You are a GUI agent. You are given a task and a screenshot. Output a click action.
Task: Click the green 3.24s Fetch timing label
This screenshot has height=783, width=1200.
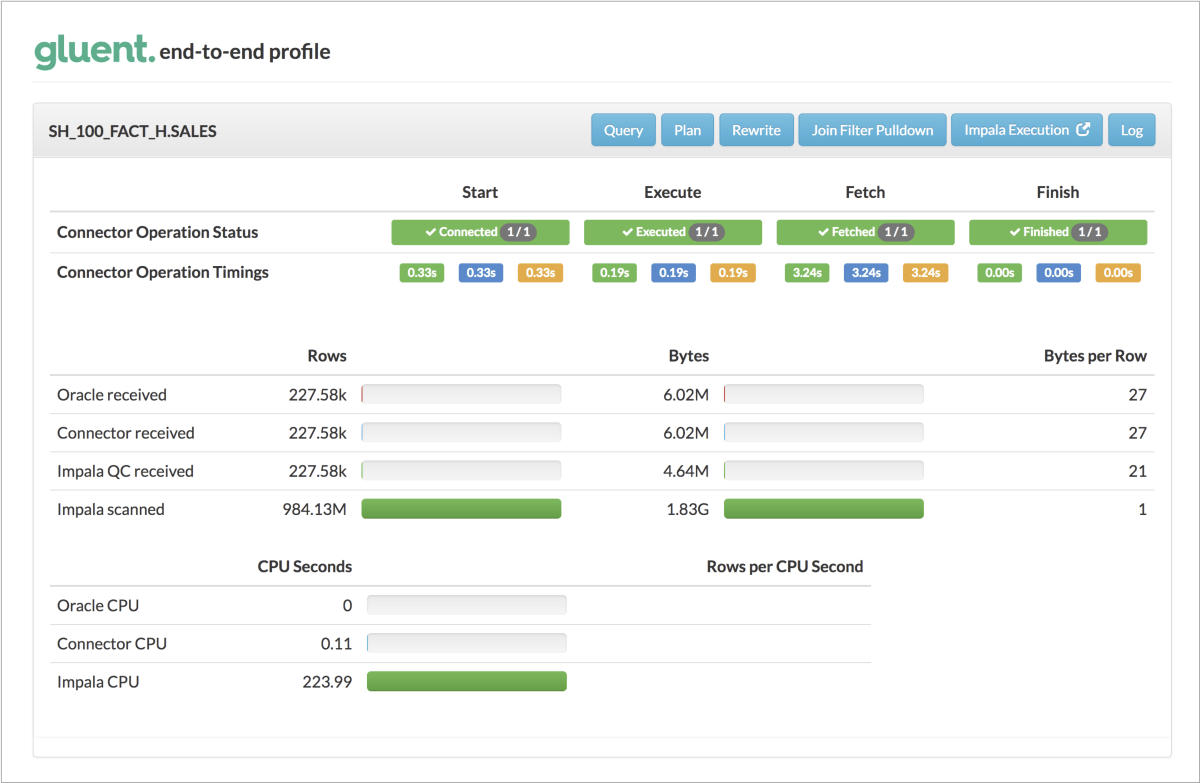[807, 273]
